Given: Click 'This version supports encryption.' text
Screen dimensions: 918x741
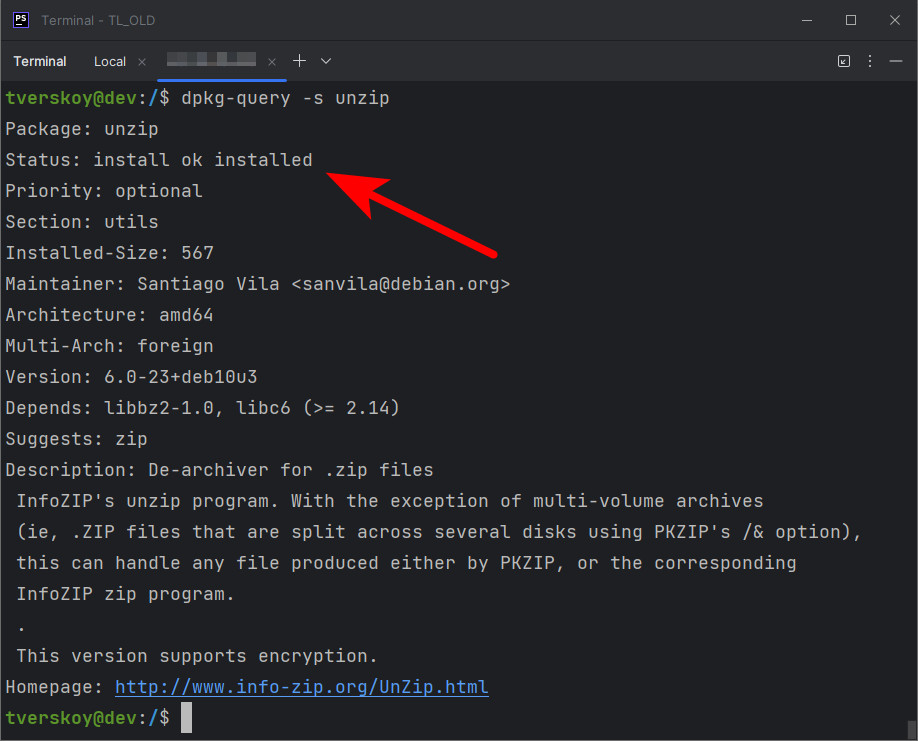Looking at the screenshot, I should 197,656.
